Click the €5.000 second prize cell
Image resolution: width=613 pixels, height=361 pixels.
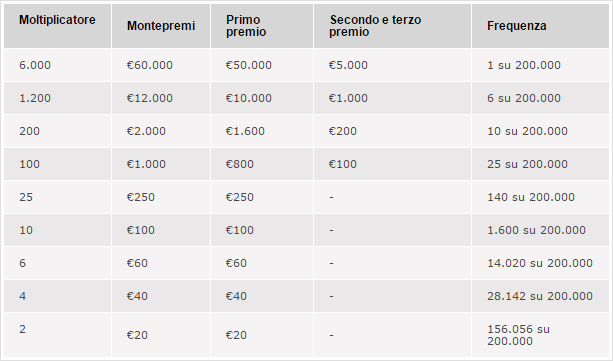pyautogui.click(x=348, y=65)
